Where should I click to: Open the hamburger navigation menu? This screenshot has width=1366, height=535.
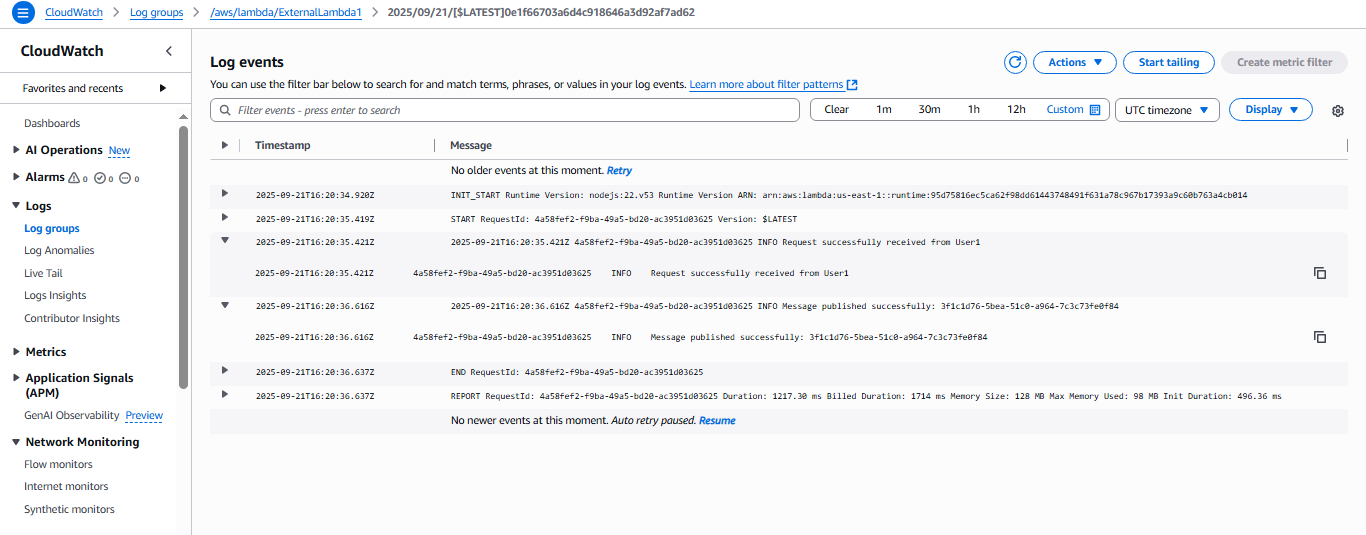(x=22, y=13)
